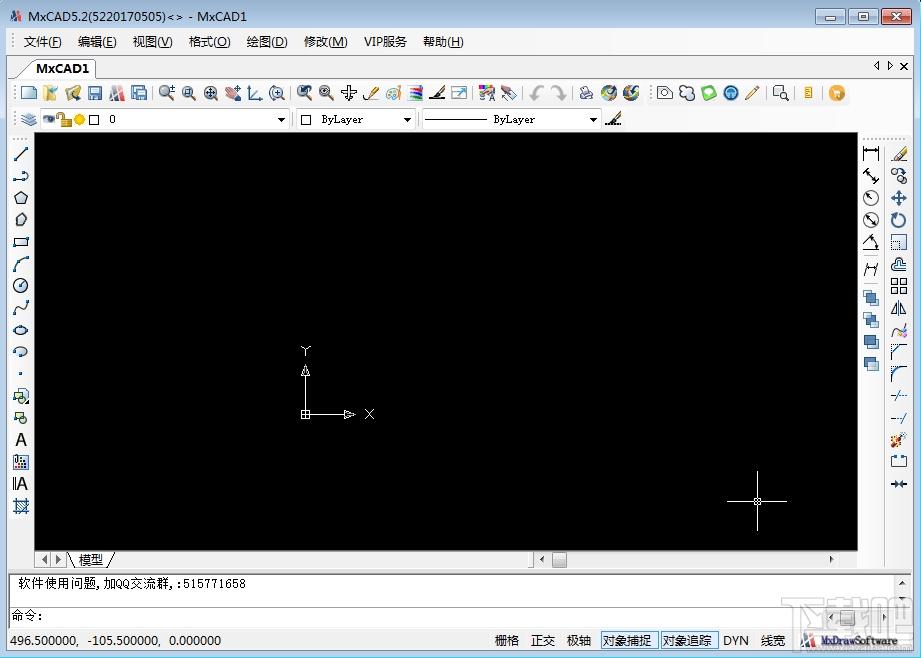921x658 pixels.
Task: Select the Linear dimension tool
Action: (x=871, y=153)
